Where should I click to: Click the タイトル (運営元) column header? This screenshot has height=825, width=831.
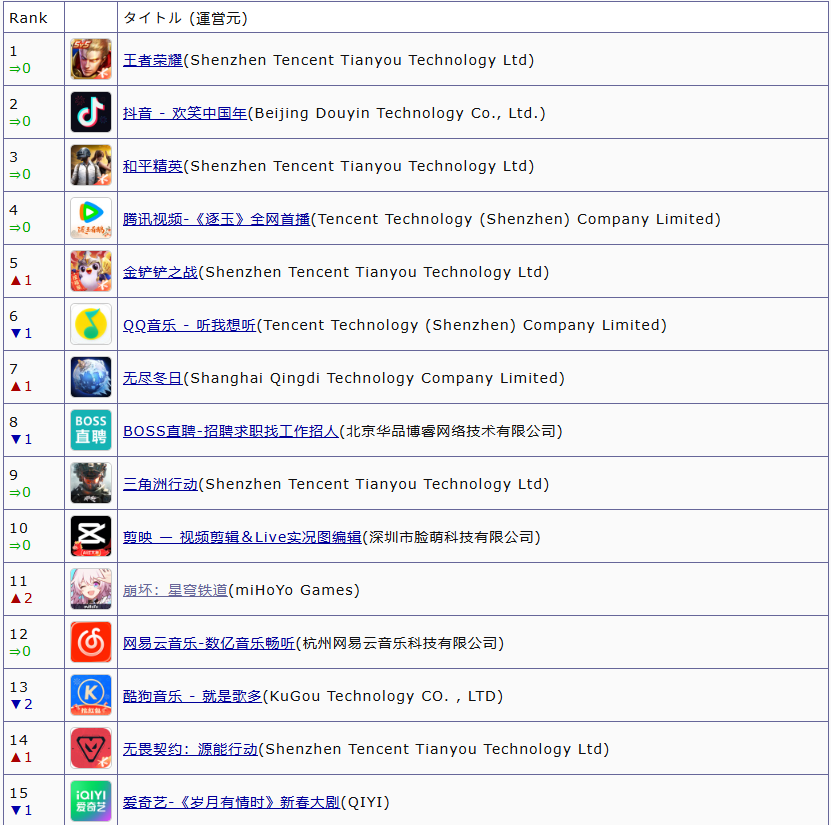pos(473,17)
